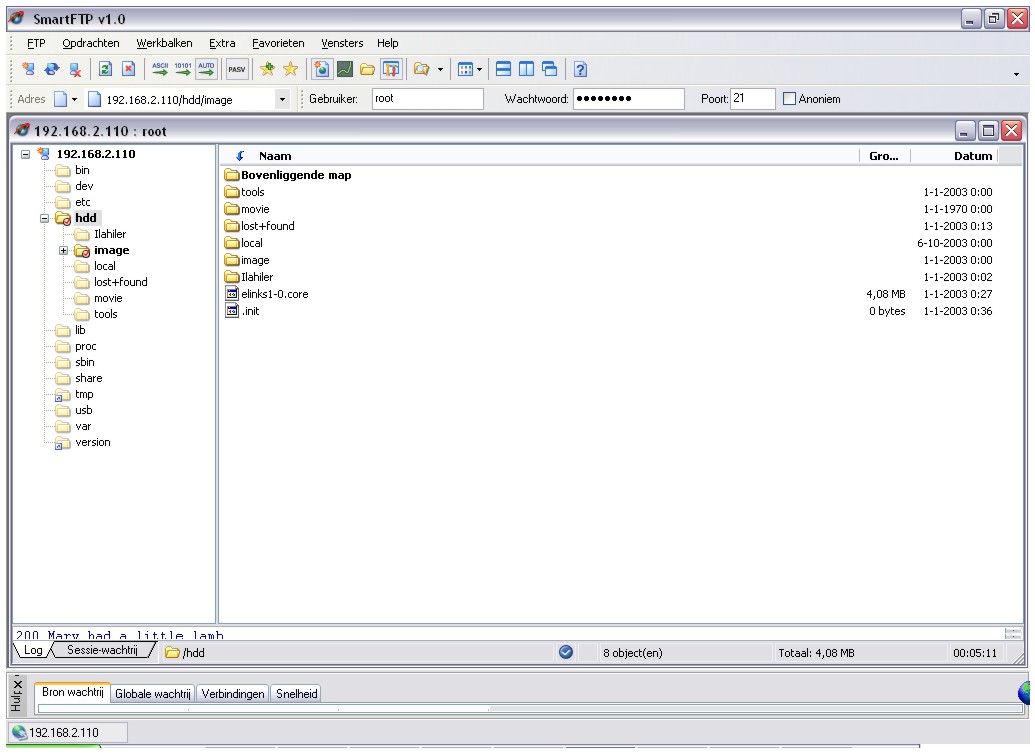This screenshot has height=755, width=1035.
Task: Click the Gebruiker input field
Action: coord(428,99)
